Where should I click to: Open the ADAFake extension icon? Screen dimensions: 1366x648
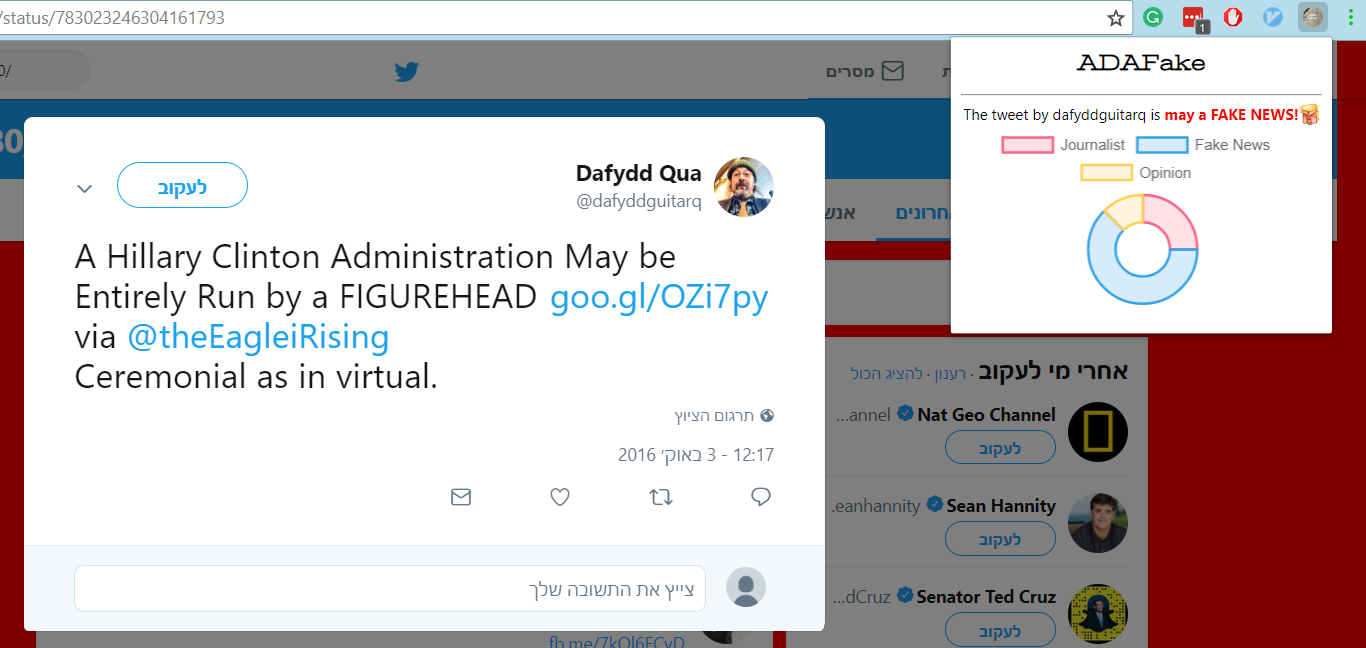[x=1312, y=17]
